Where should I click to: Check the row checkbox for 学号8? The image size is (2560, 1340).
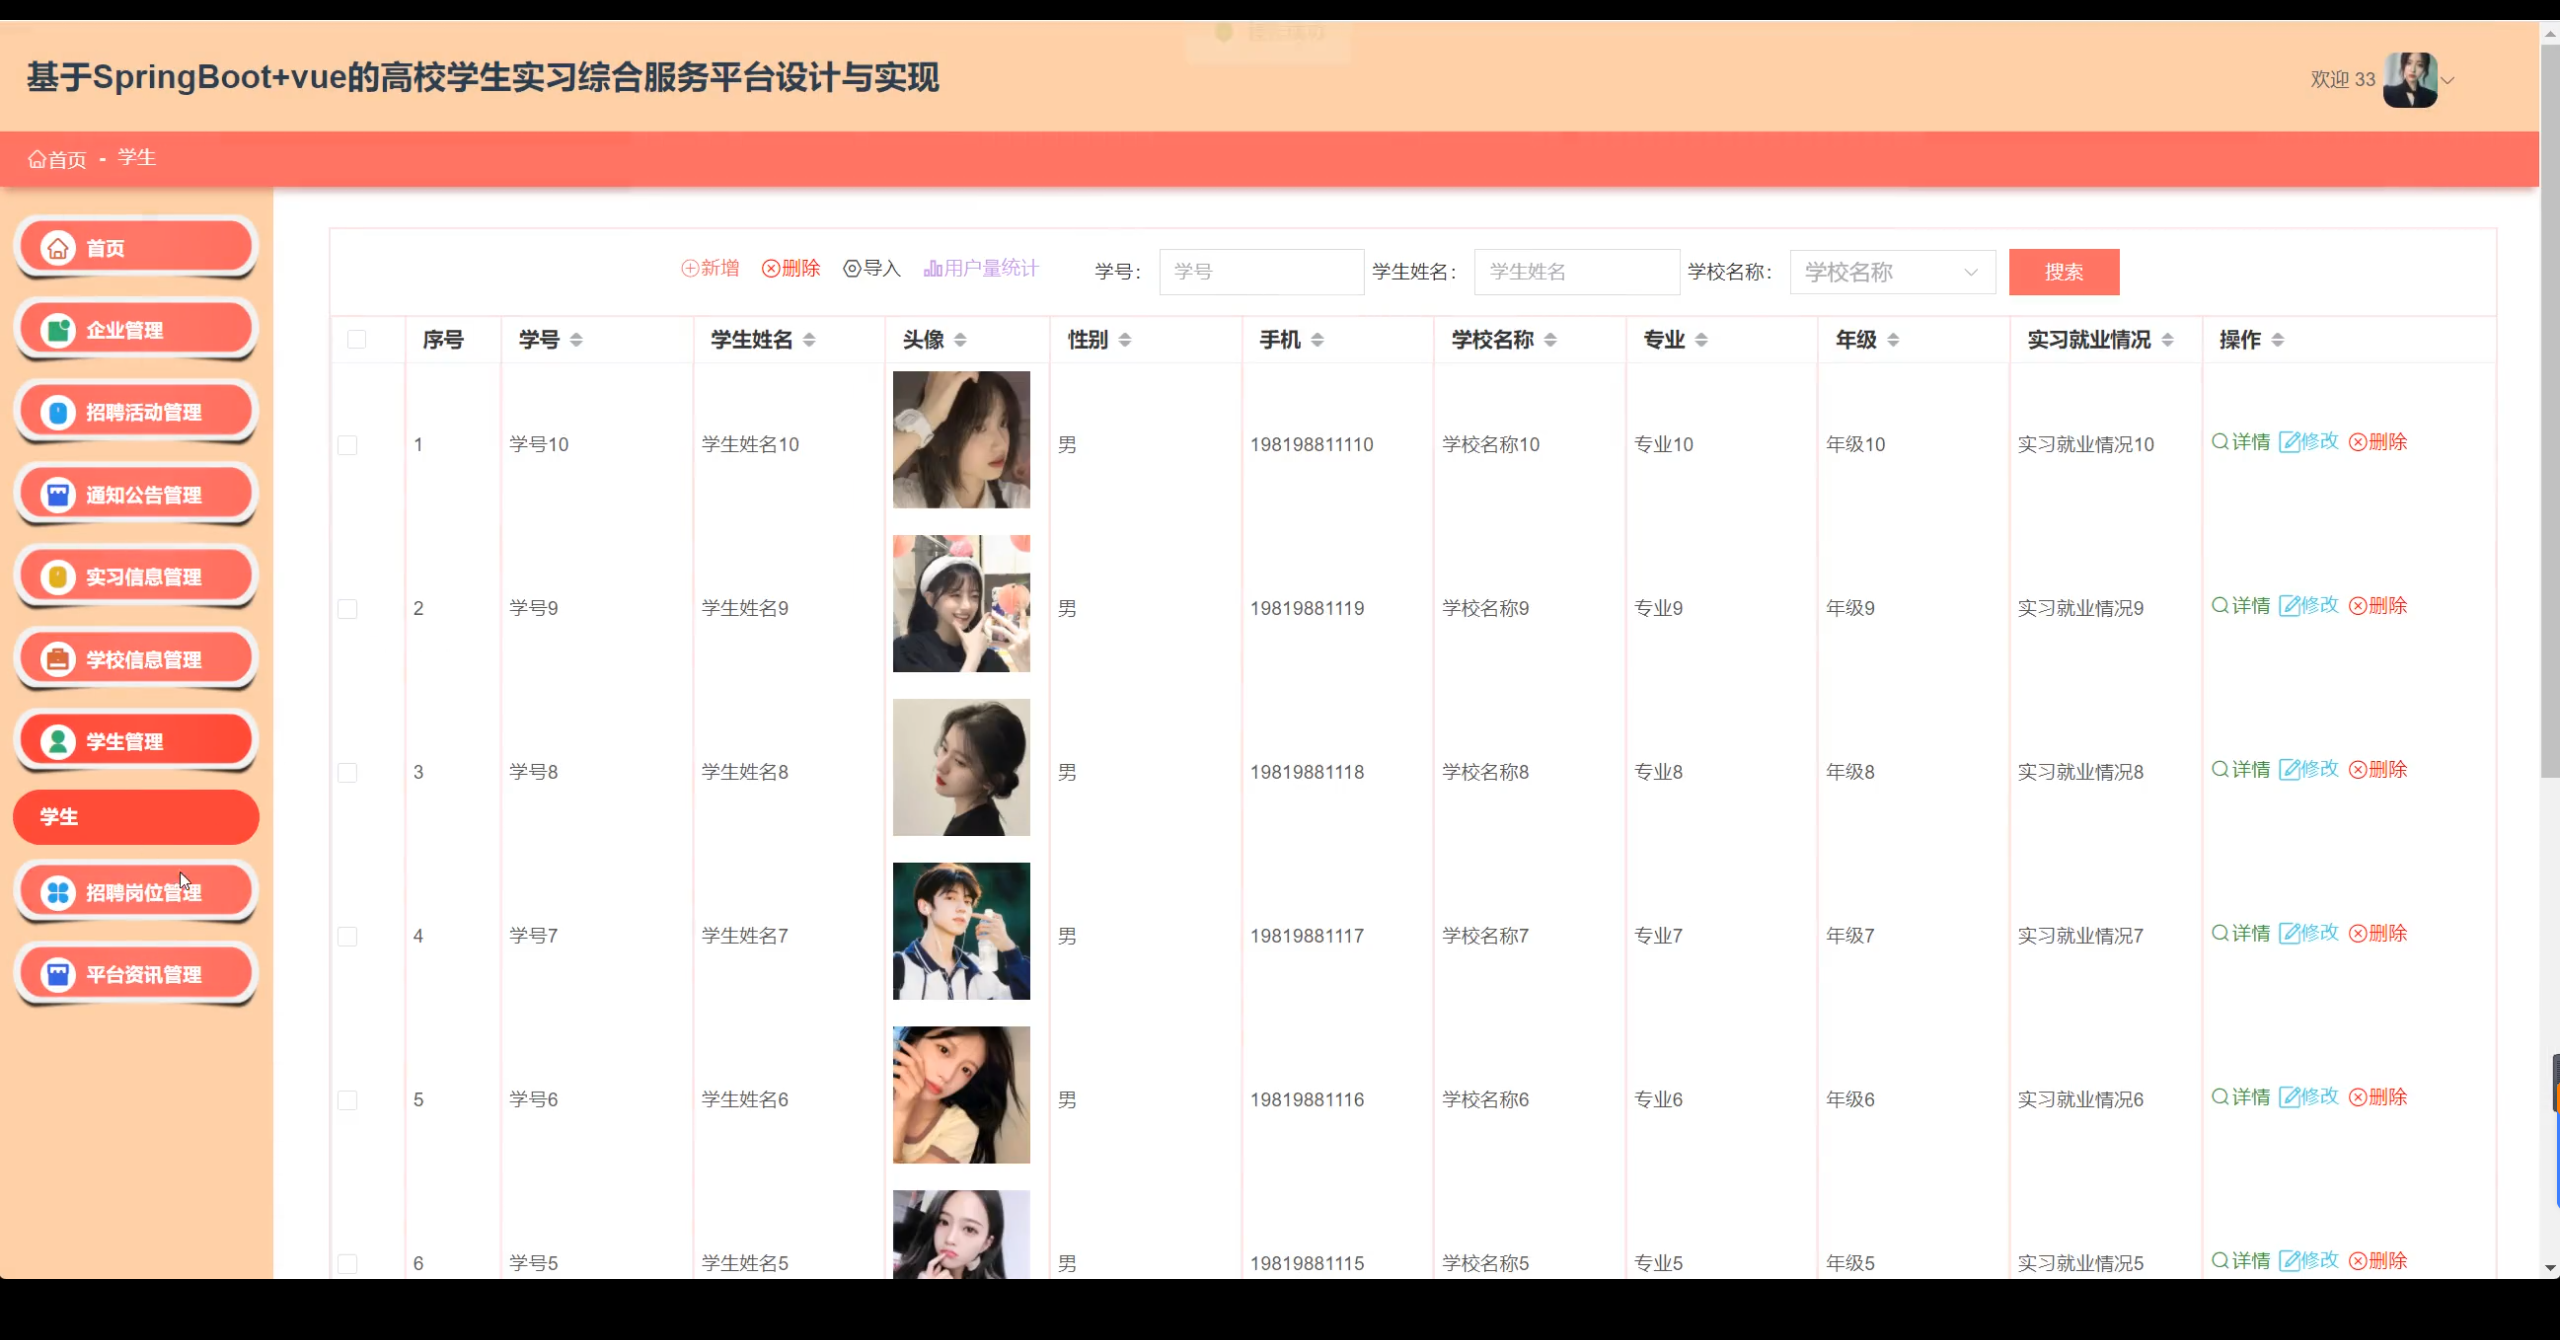(x=347, y=773)
